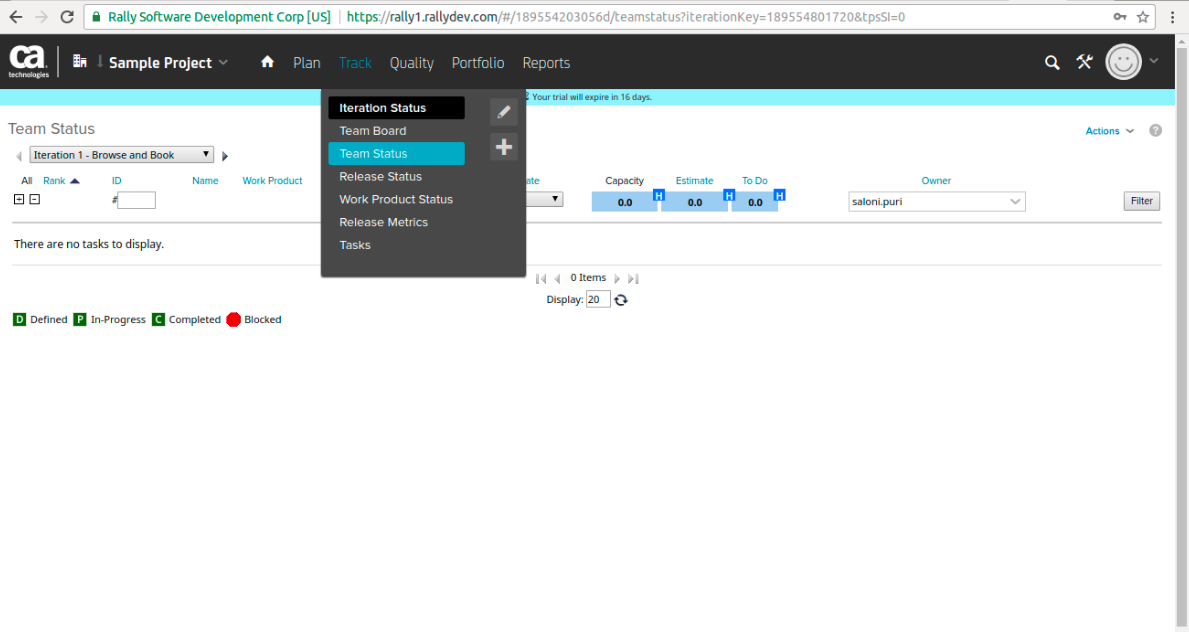
Task: Open the Iteration 1 - Browse and Book selector
Action: (121, 155)
